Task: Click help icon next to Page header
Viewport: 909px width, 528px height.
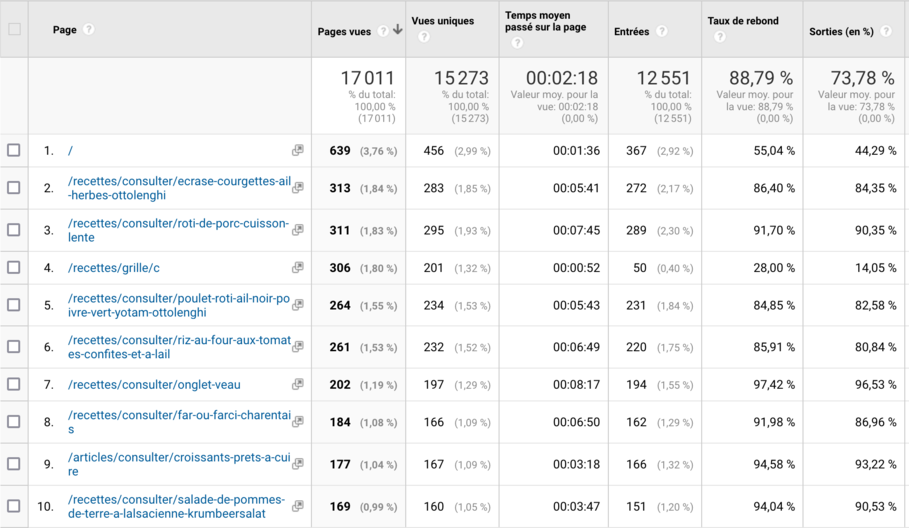Action: tap(89, 30)
